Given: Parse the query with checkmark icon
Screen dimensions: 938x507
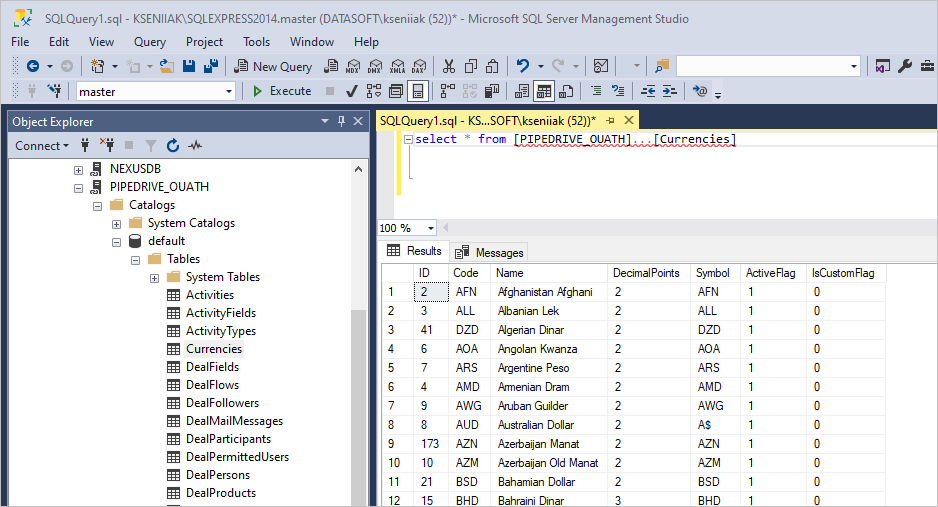Looking at the screenshot, I should tap(352, 91).
